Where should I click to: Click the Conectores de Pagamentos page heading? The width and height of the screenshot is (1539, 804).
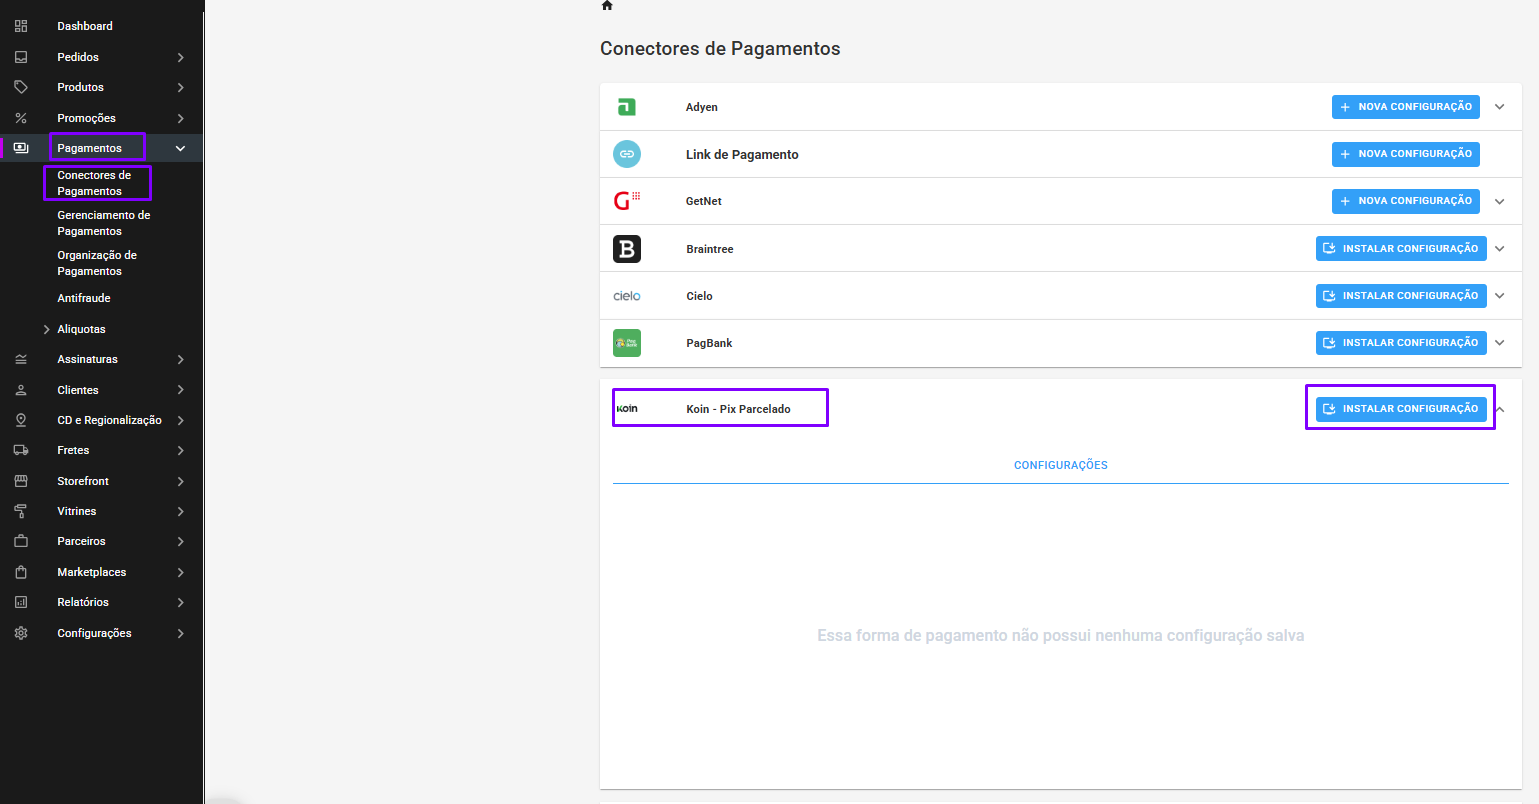[720, 49]
